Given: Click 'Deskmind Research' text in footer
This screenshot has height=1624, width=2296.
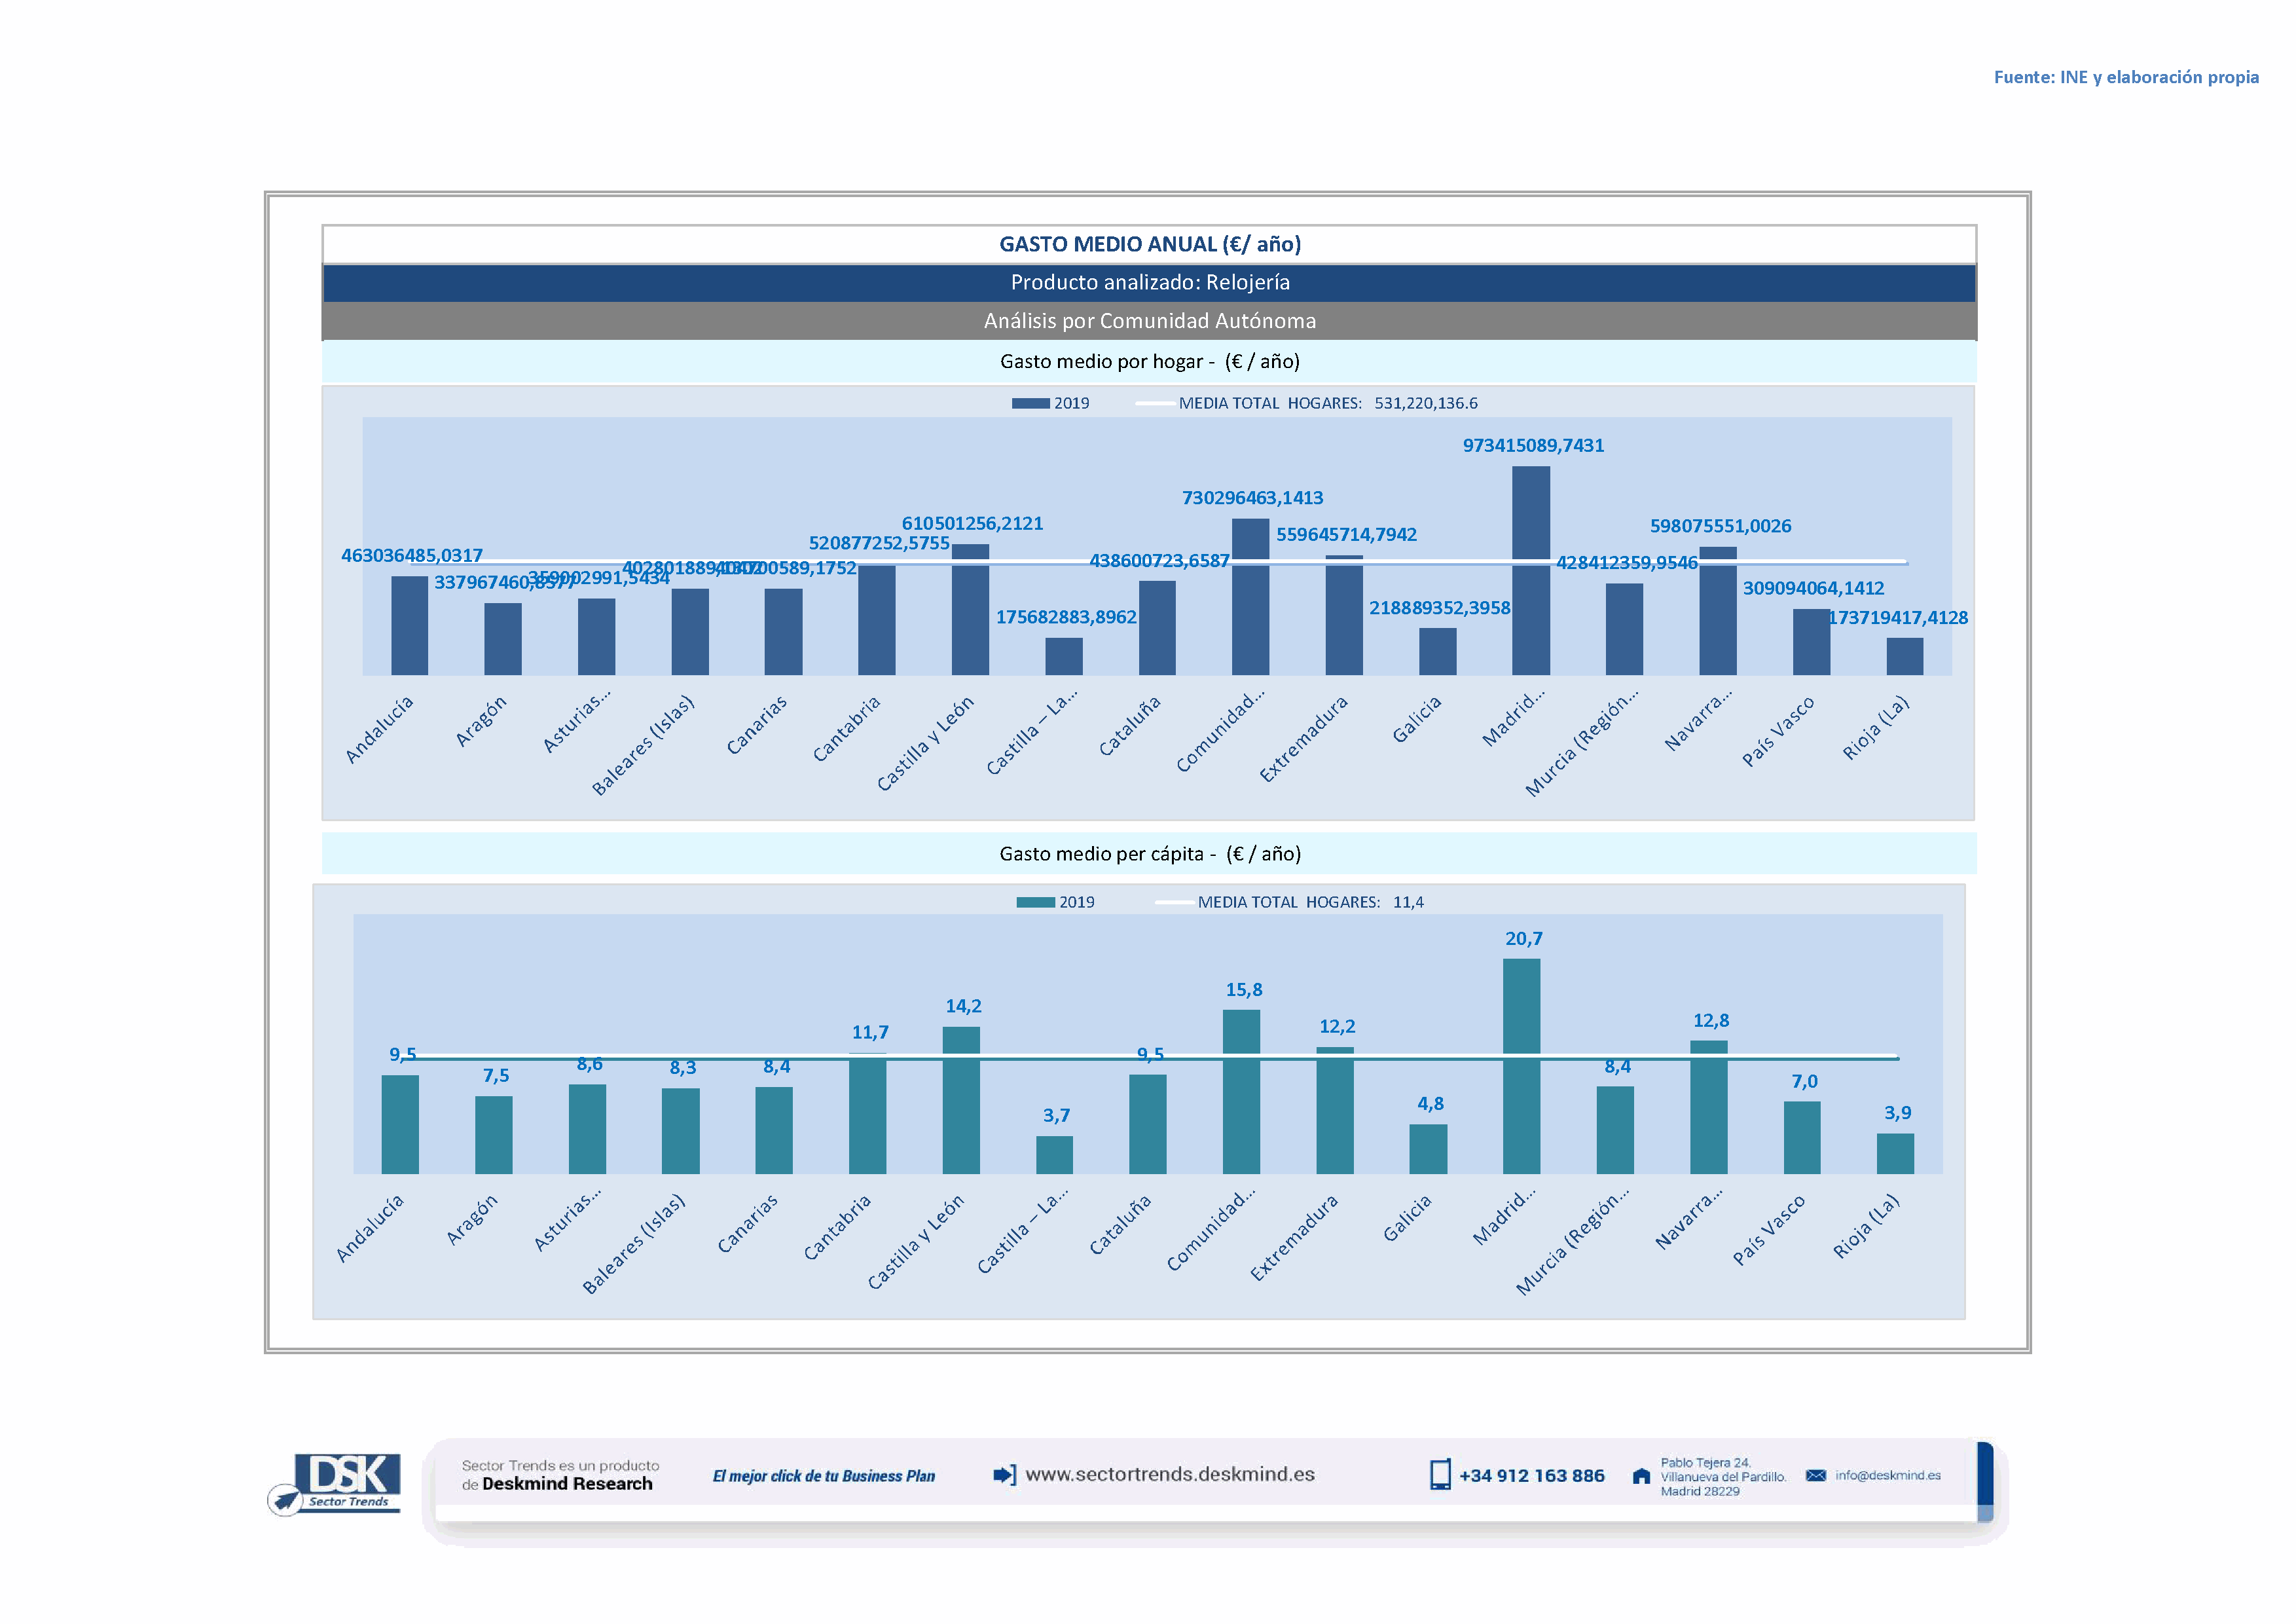Looking at the screenshot, I should [567, 1484].
